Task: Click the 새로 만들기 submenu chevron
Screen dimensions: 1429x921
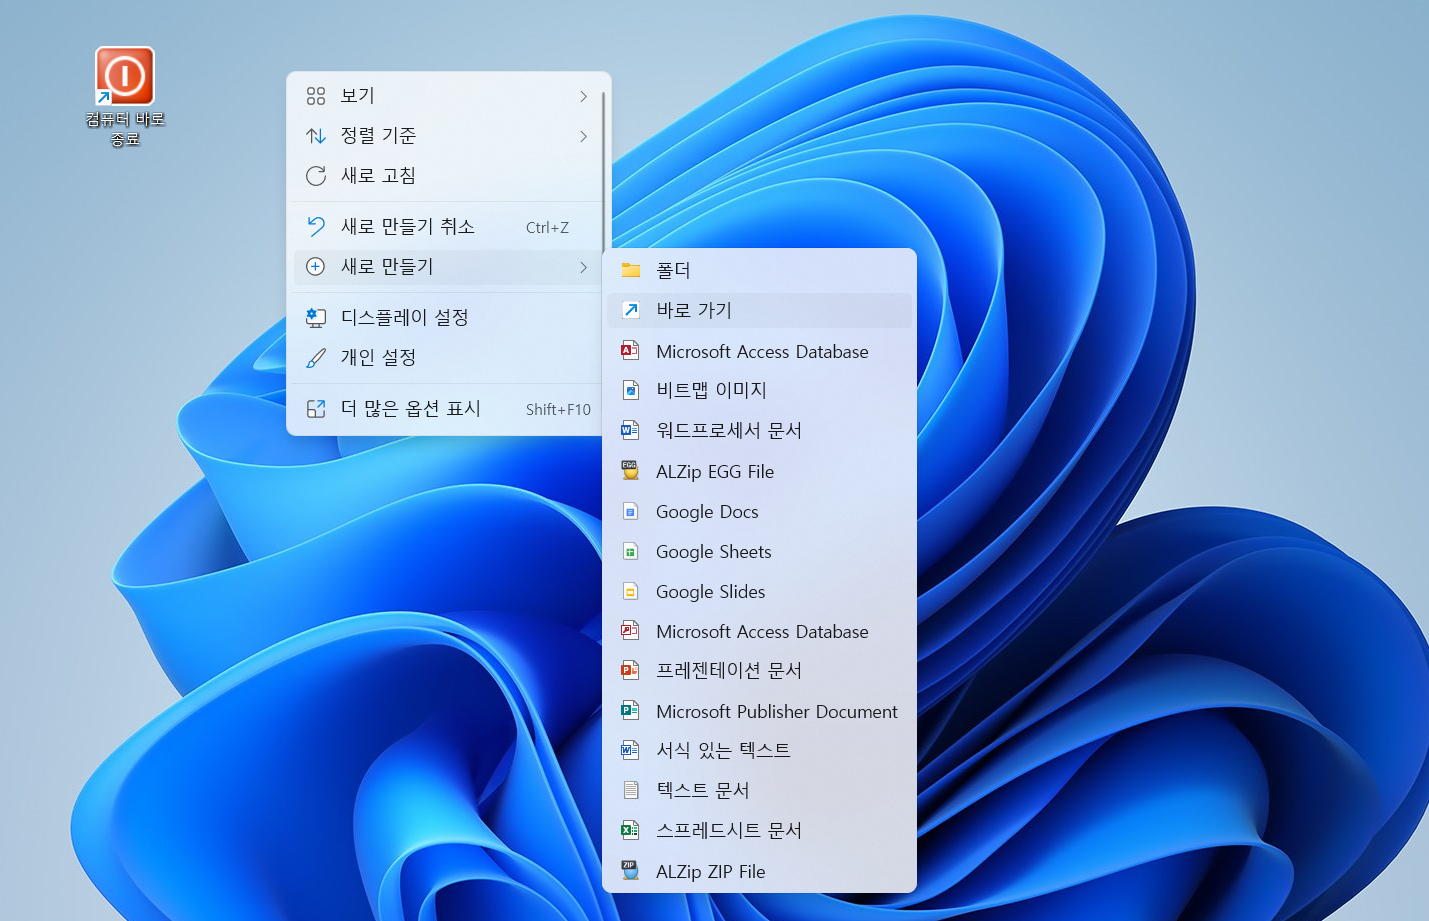Action: pos(584,267)
